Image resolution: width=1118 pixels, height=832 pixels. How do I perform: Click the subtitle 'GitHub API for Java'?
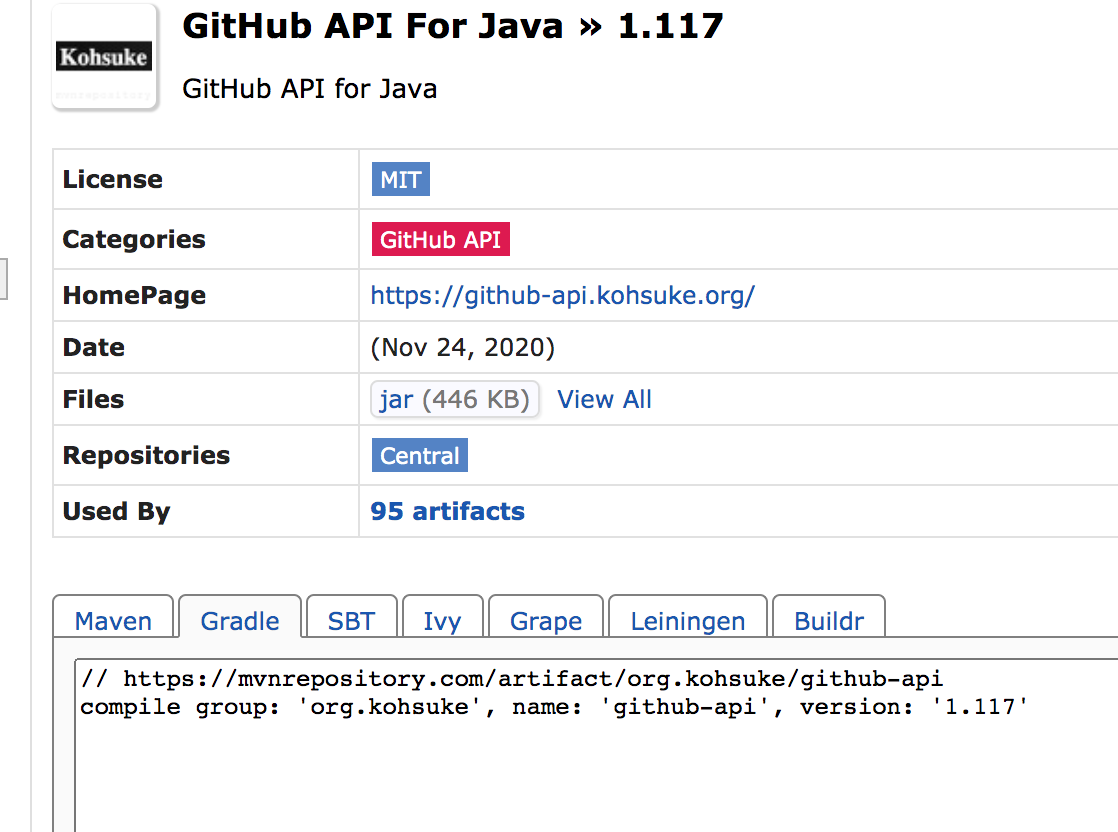[309, 89]
